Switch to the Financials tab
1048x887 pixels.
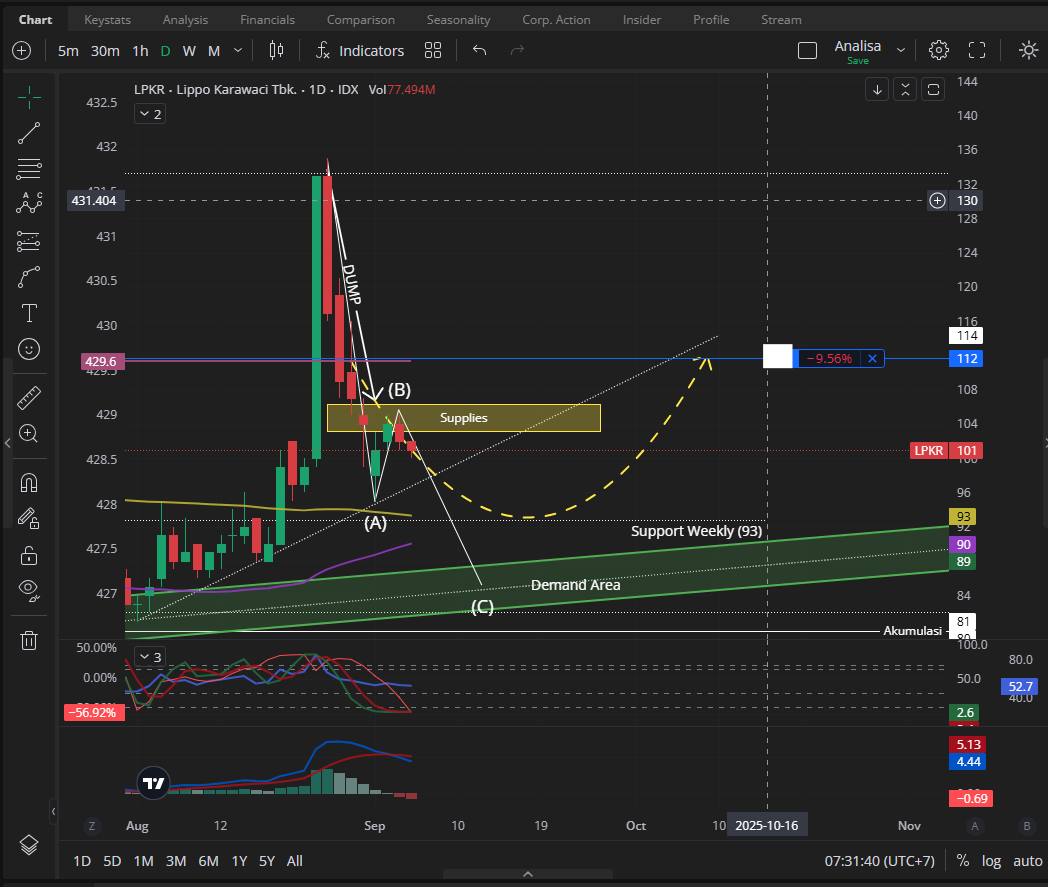tap(267, 20)
